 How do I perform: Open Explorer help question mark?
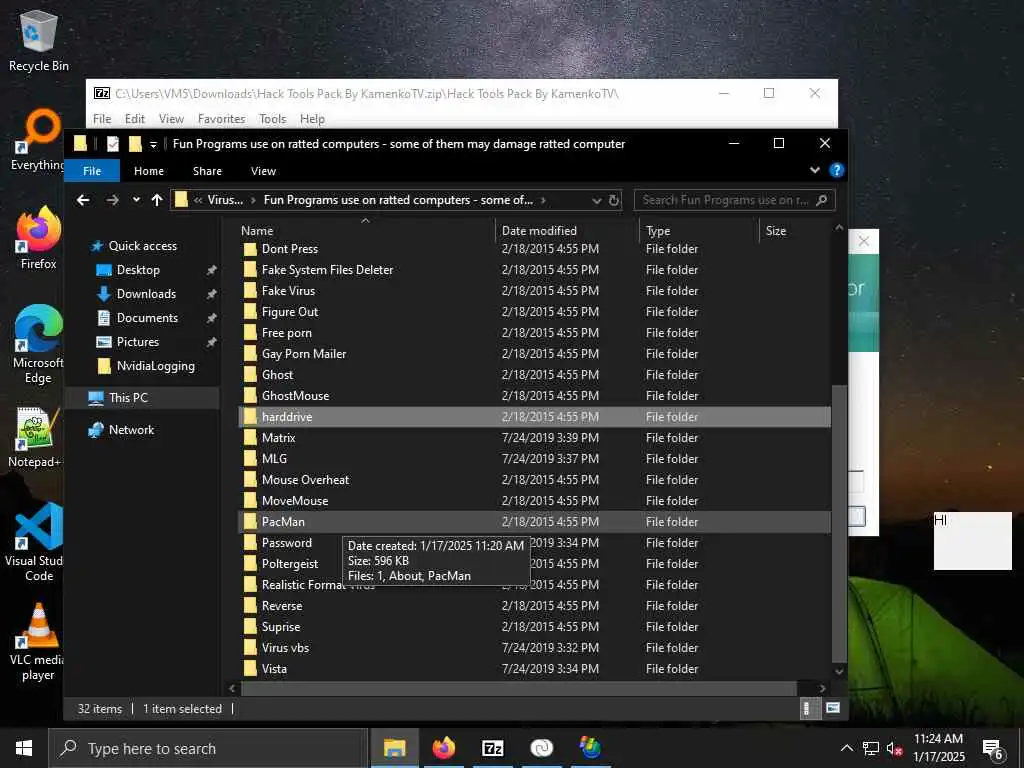coord(837,170)
